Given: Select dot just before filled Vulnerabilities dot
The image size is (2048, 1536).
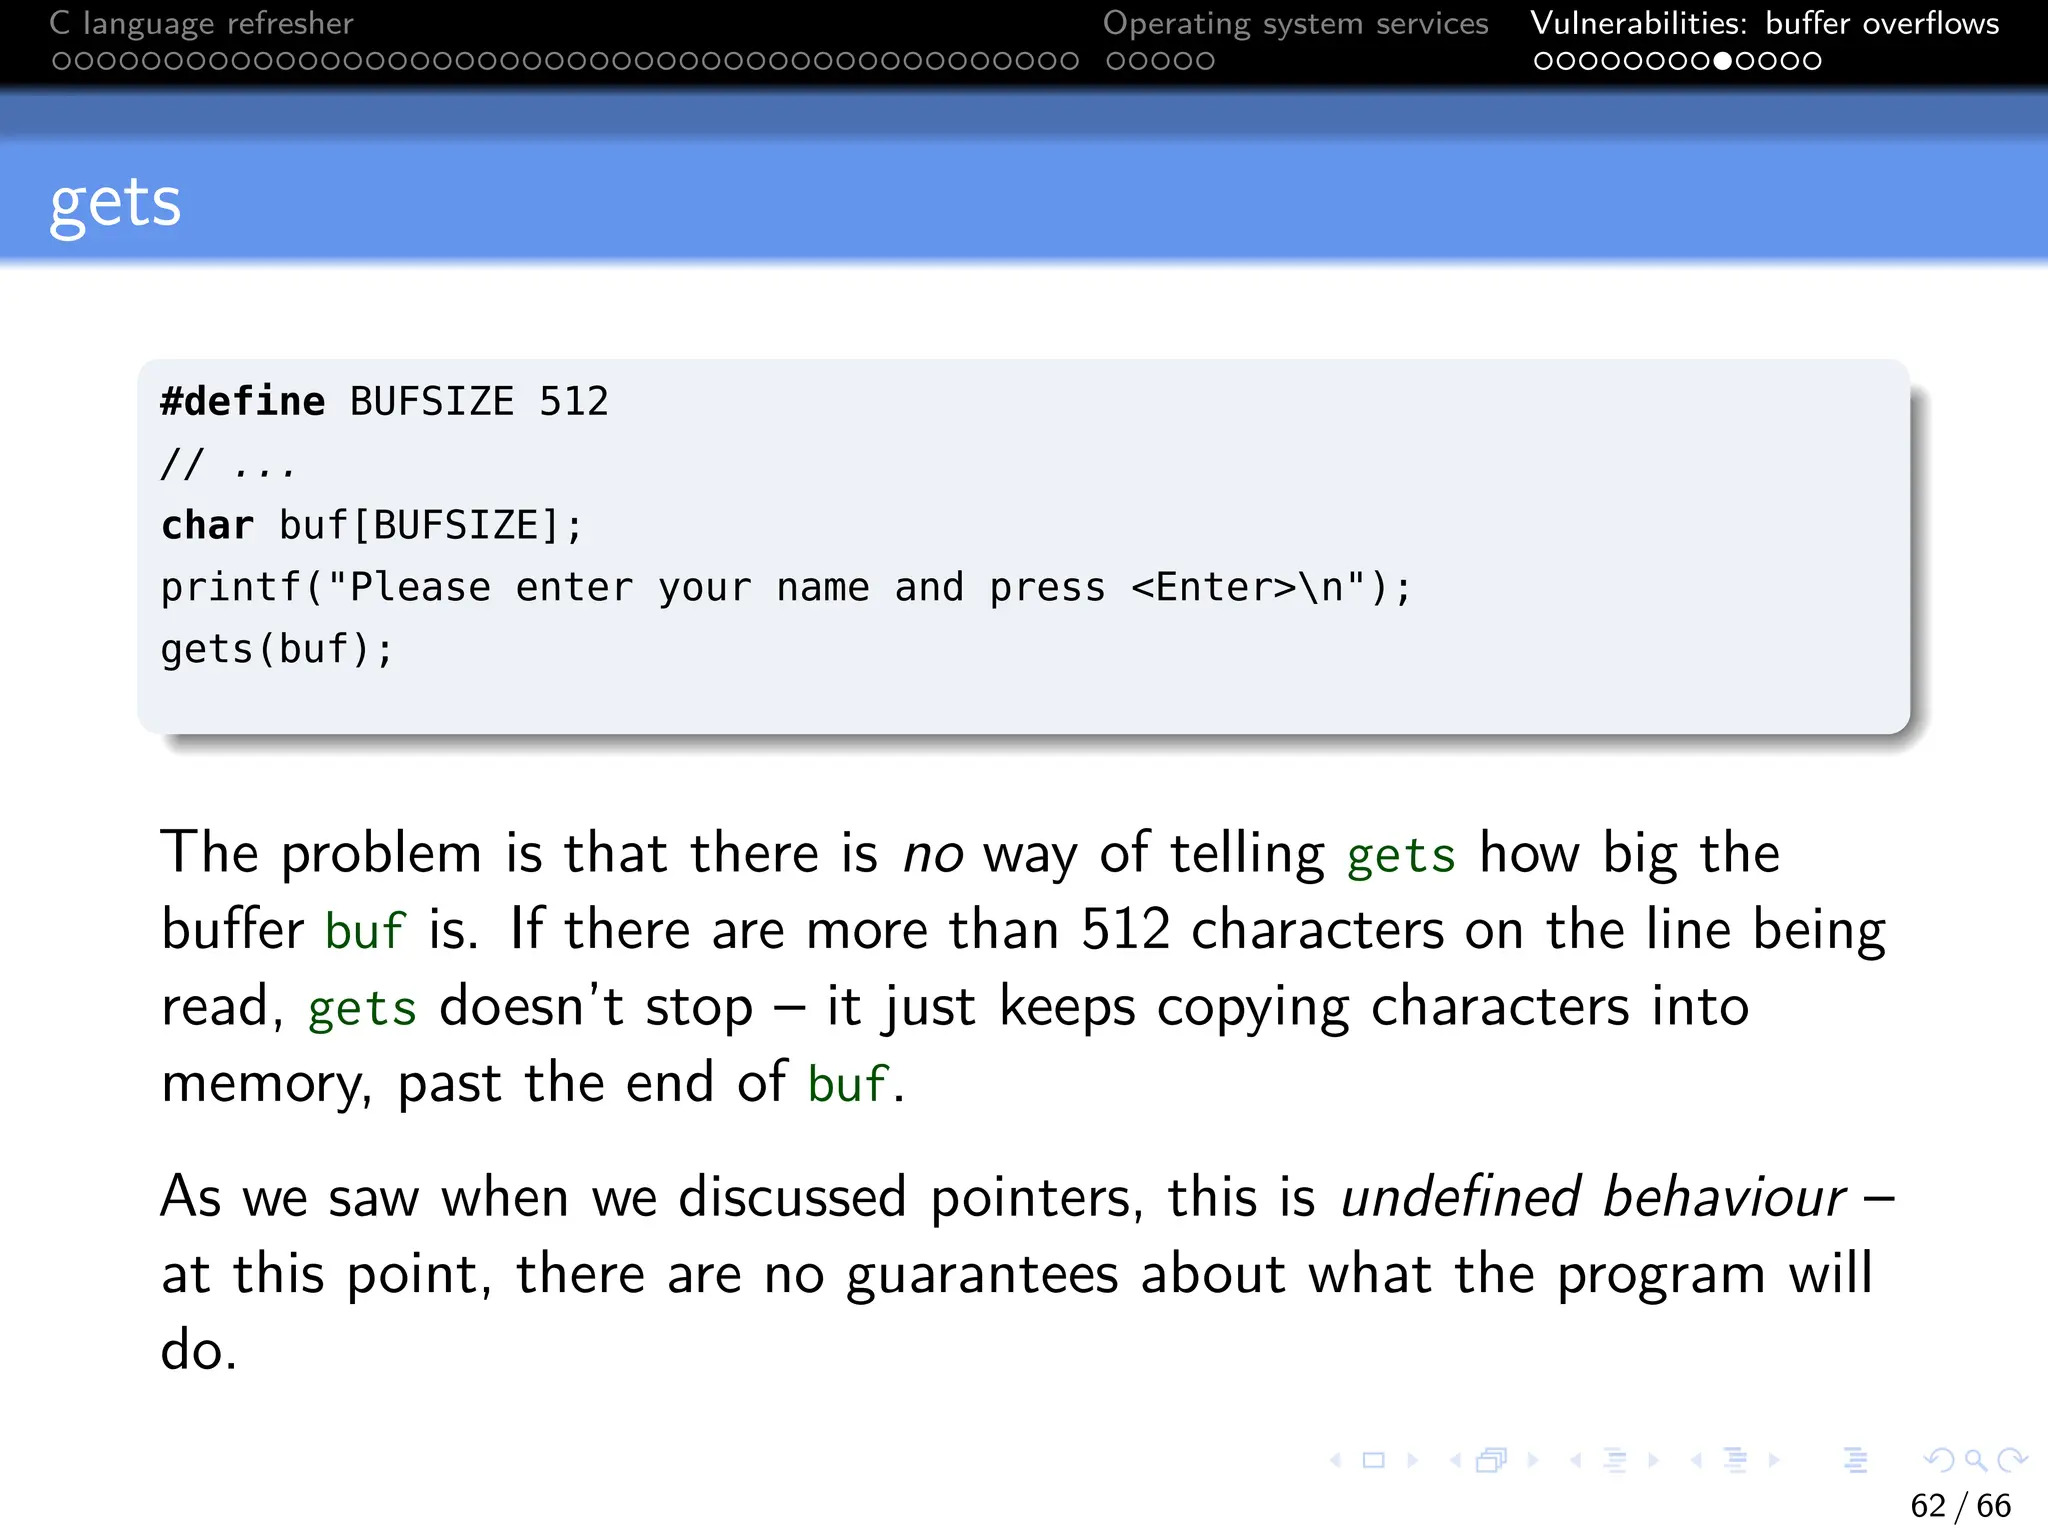Looking at the screenshot, I should point(1700,61).
